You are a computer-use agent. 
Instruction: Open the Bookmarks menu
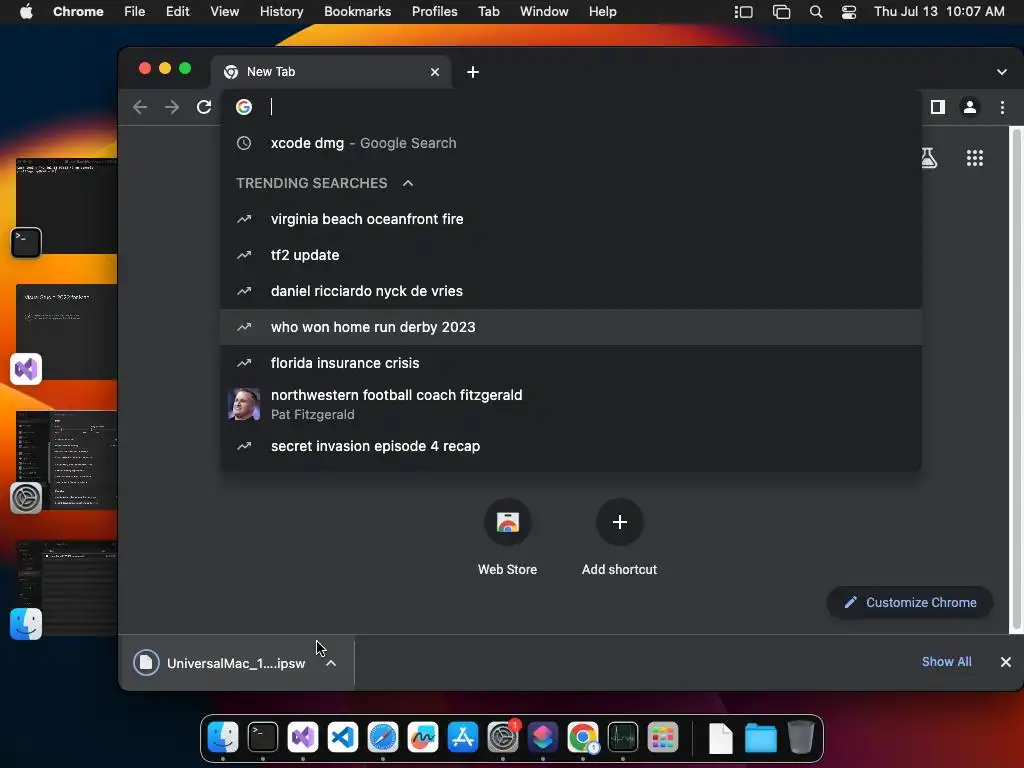tap(357, 11)
